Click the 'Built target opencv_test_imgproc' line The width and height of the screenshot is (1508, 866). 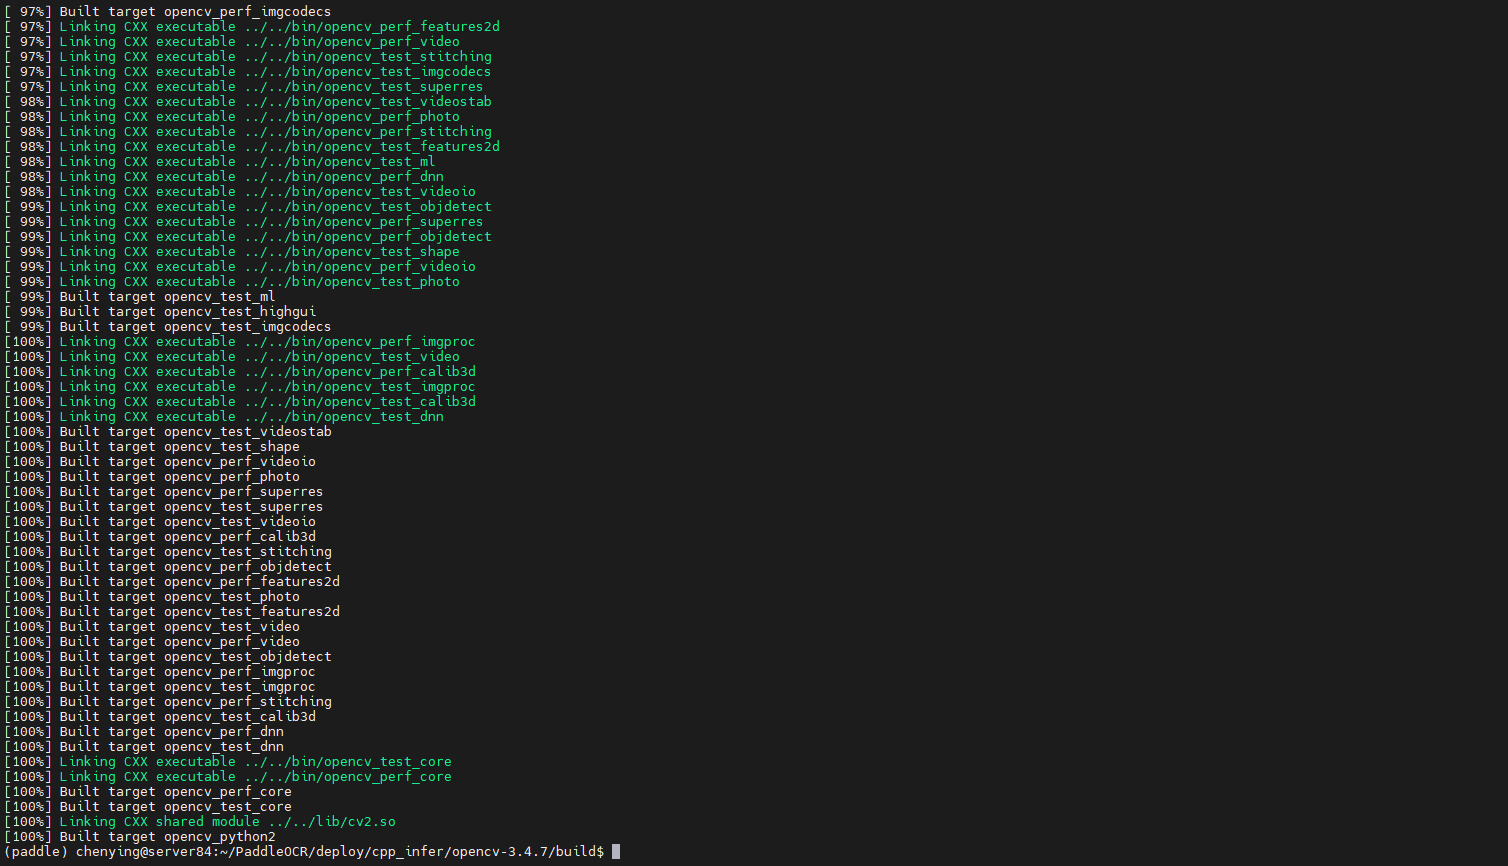160,687
